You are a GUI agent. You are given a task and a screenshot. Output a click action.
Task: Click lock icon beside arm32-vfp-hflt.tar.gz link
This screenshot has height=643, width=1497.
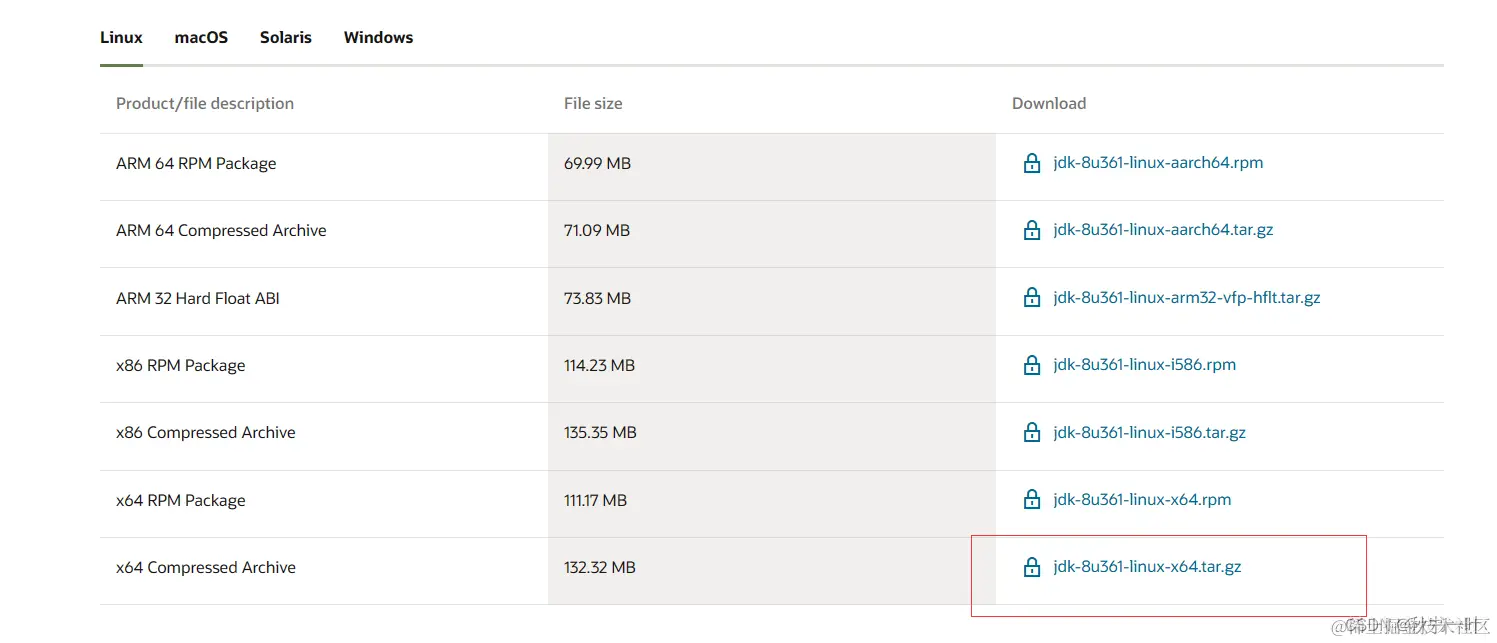click(1032, 298)
